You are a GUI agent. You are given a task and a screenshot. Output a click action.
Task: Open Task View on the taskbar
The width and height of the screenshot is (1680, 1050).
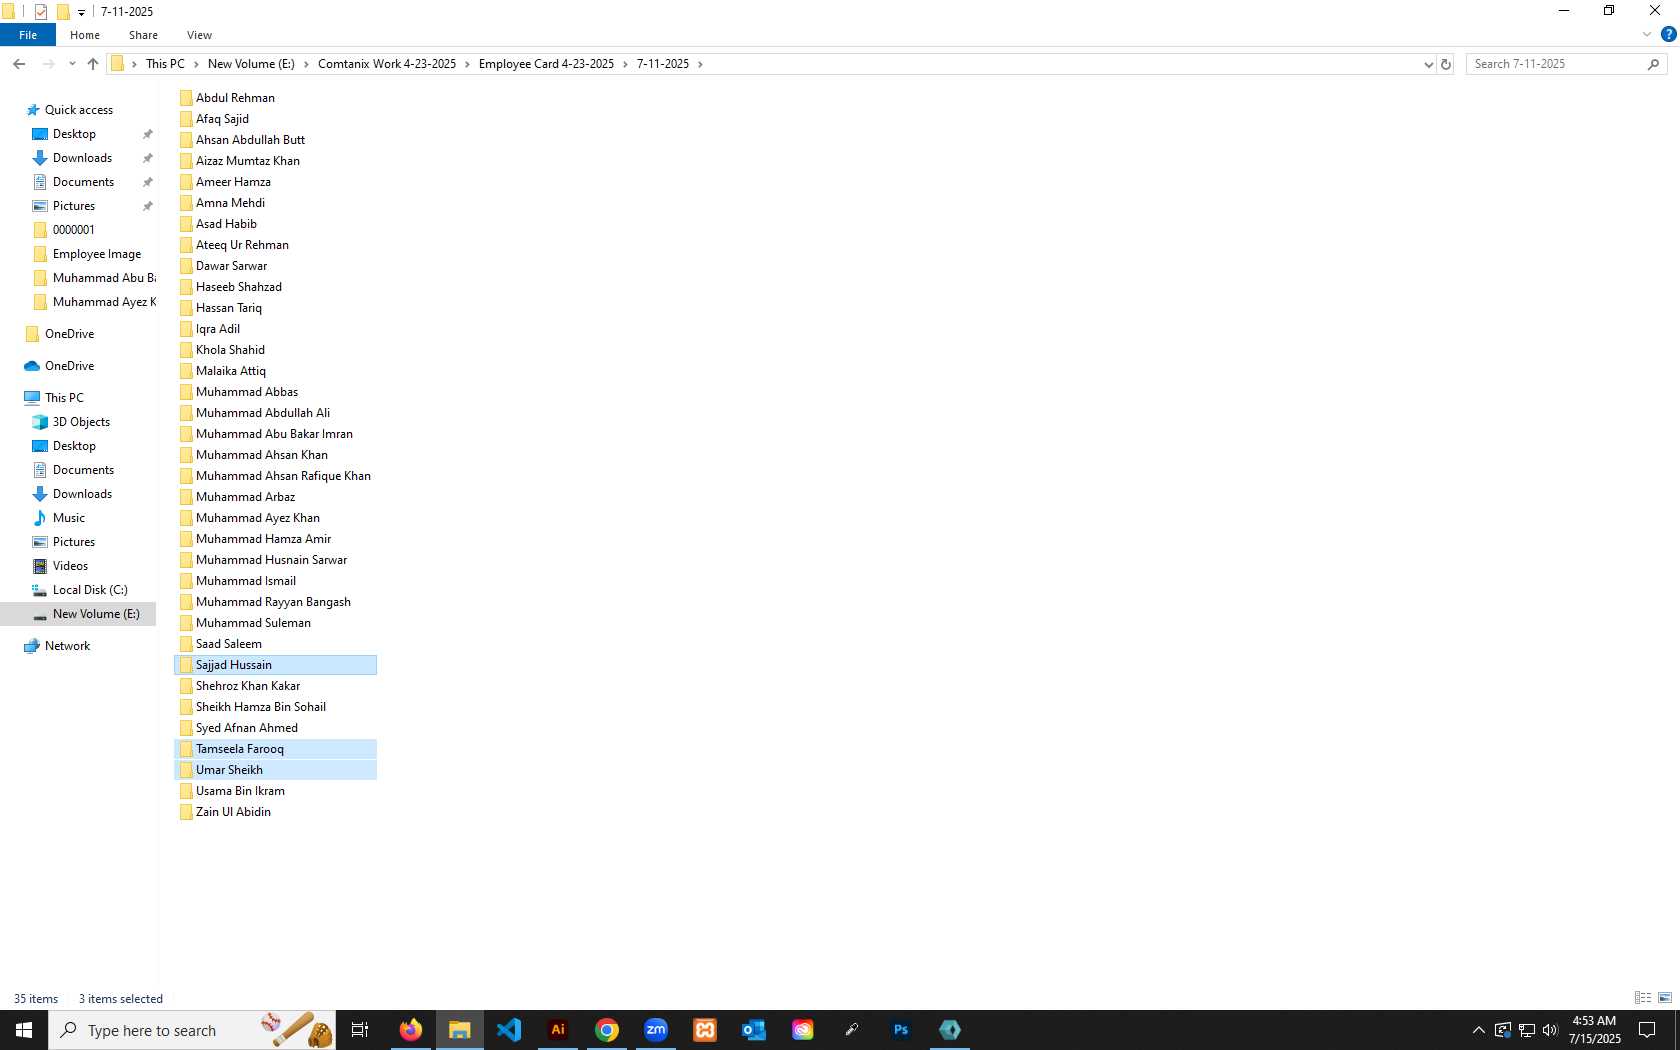click(360, 1030)
